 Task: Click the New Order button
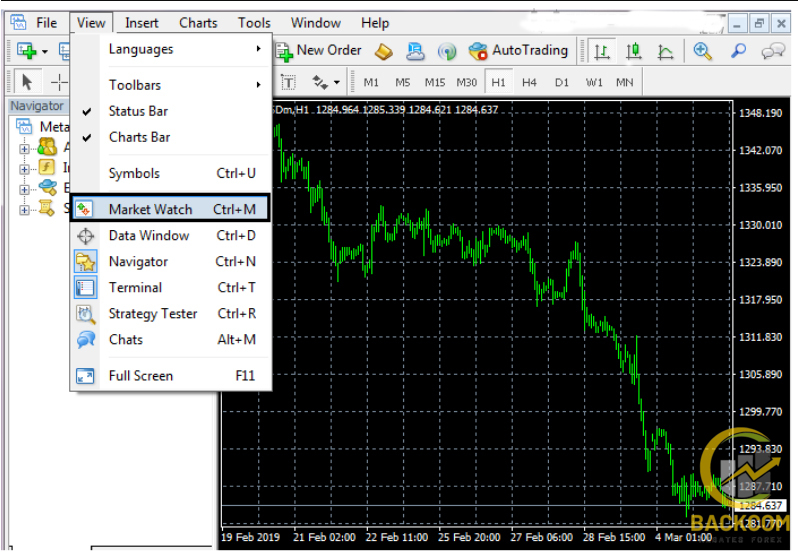pyautogui.click(x=319, y=51)
